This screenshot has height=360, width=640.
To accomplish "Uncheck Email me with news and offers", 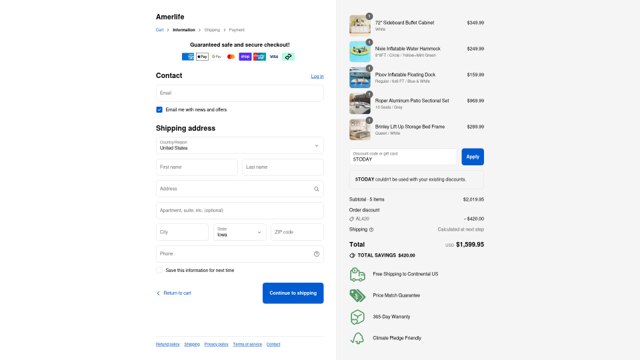I will pos(159,110).
